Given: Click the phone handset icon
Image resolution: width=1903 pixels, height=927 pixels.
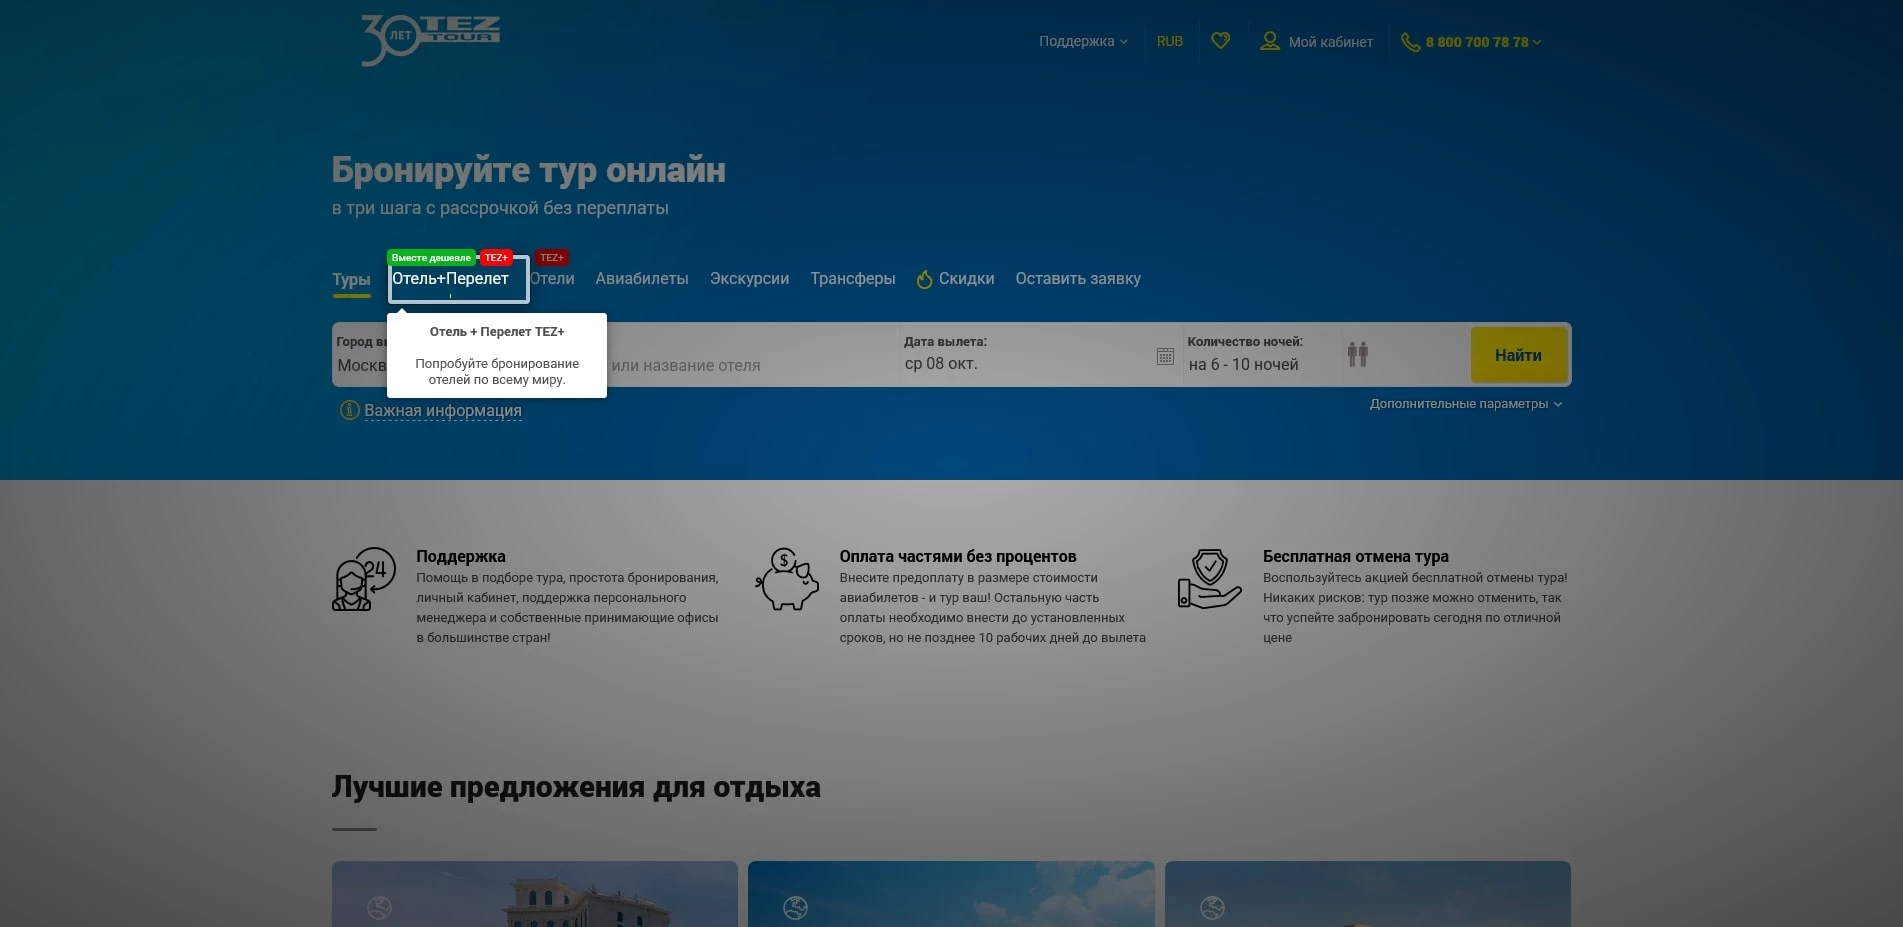Looking at the screenshot, I should [x=1410, y=42].
